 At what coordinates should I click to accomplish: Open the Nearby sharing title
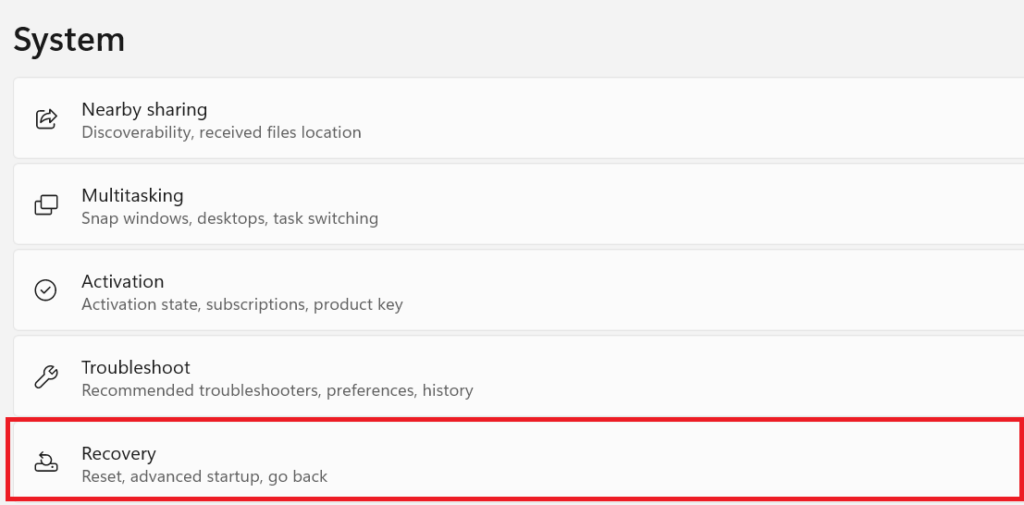coord(144,109)
